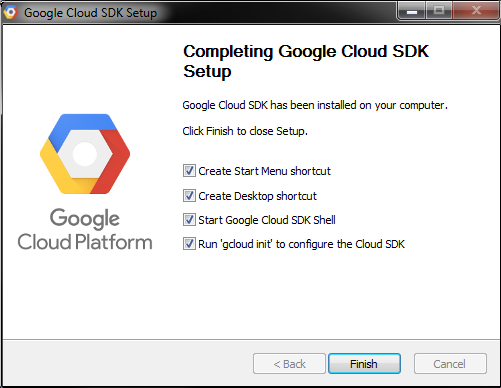Click the 'Click Finish to close Setup.' text

tap(245, 131)
